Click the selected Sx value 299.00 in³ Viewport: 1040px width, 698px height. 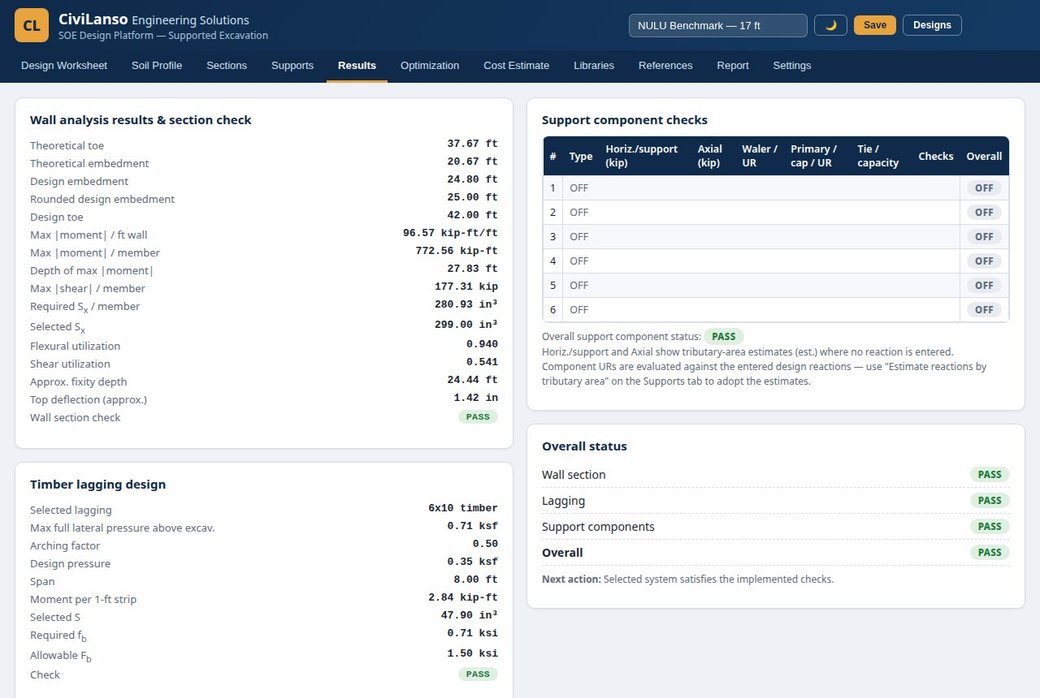click(466, 324)
